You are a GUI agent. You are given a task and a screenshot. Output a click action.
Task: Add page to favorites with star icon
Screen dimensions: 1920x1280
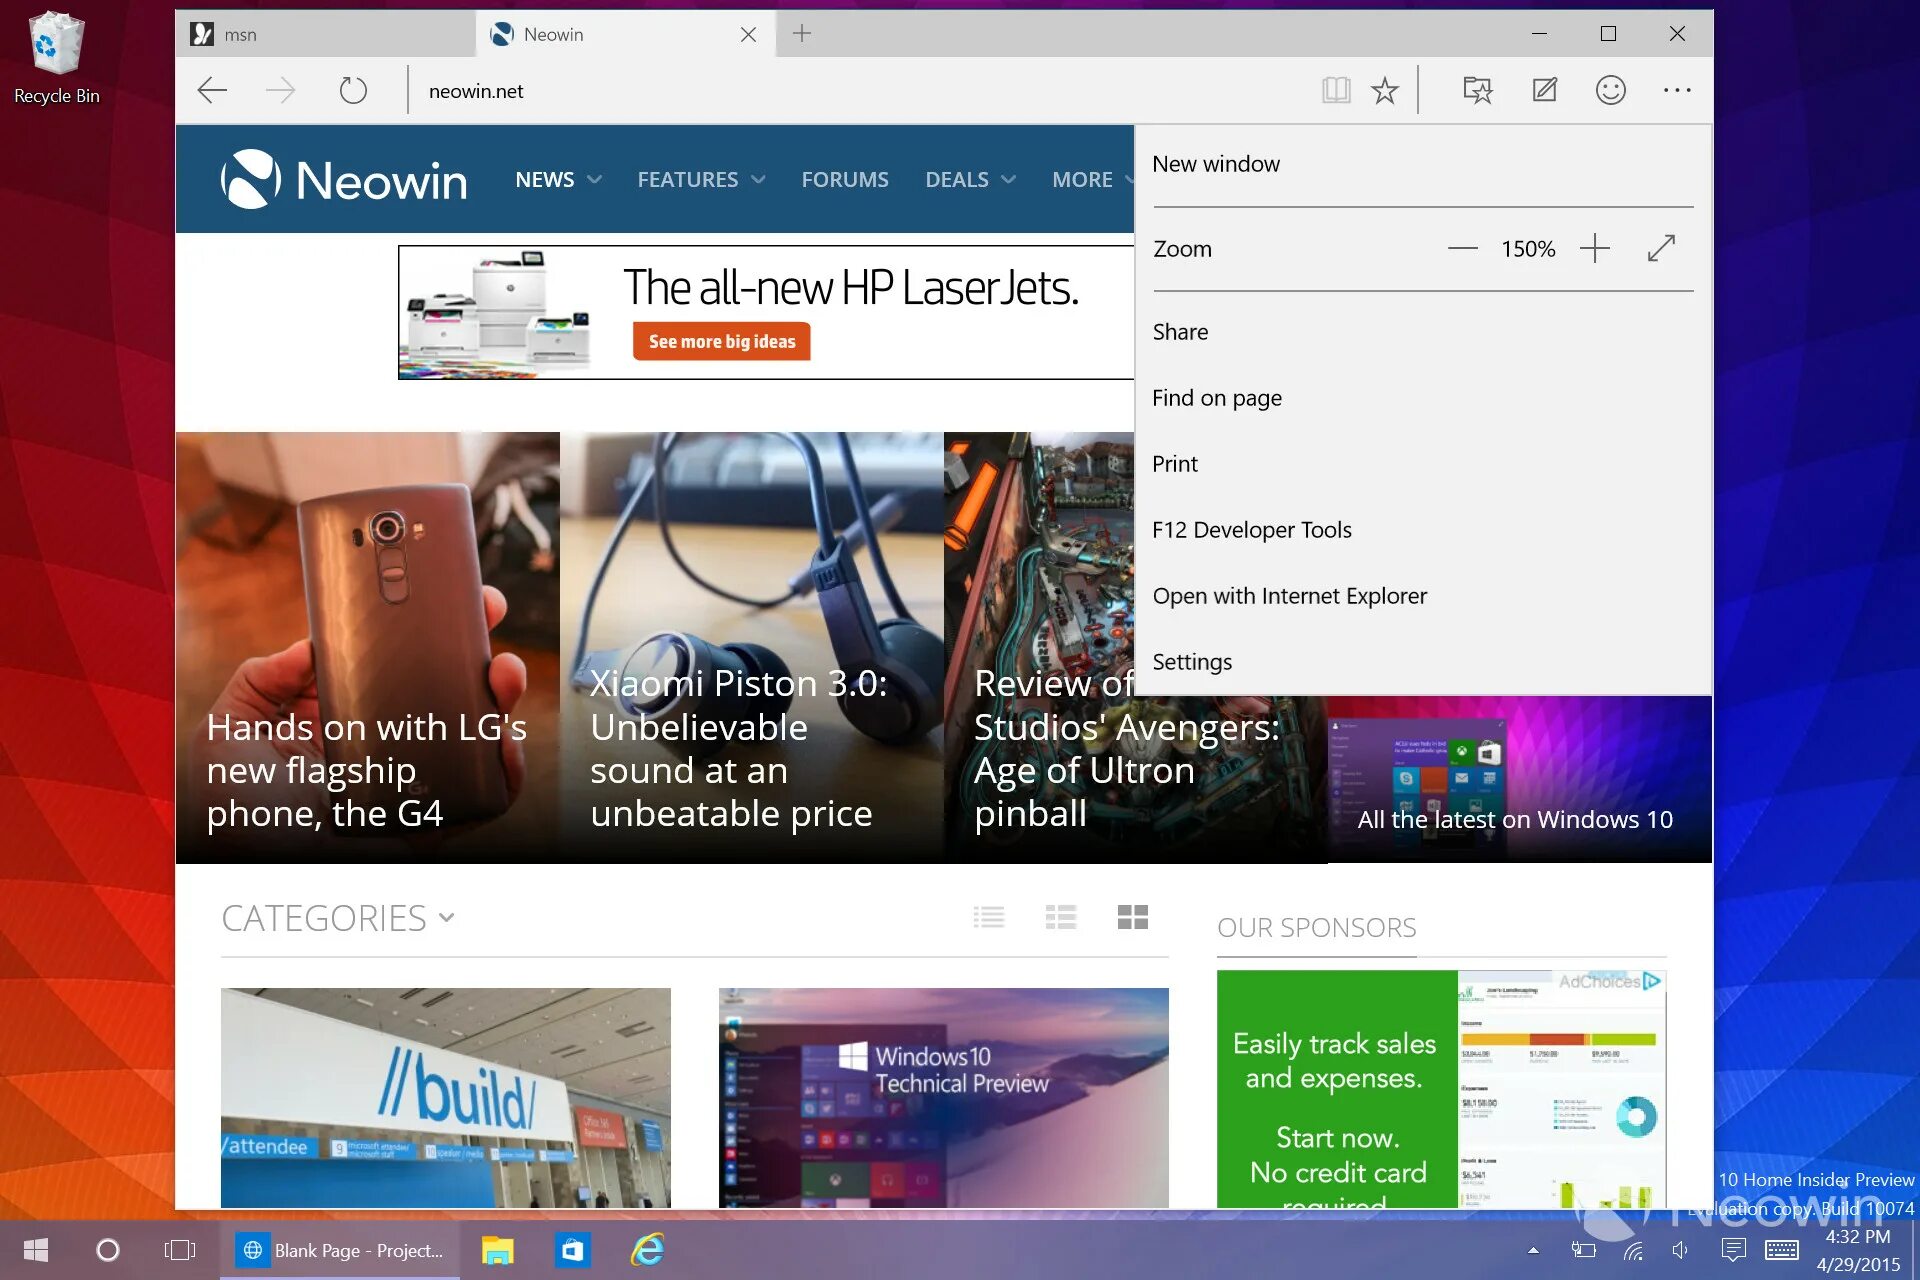1385,91
